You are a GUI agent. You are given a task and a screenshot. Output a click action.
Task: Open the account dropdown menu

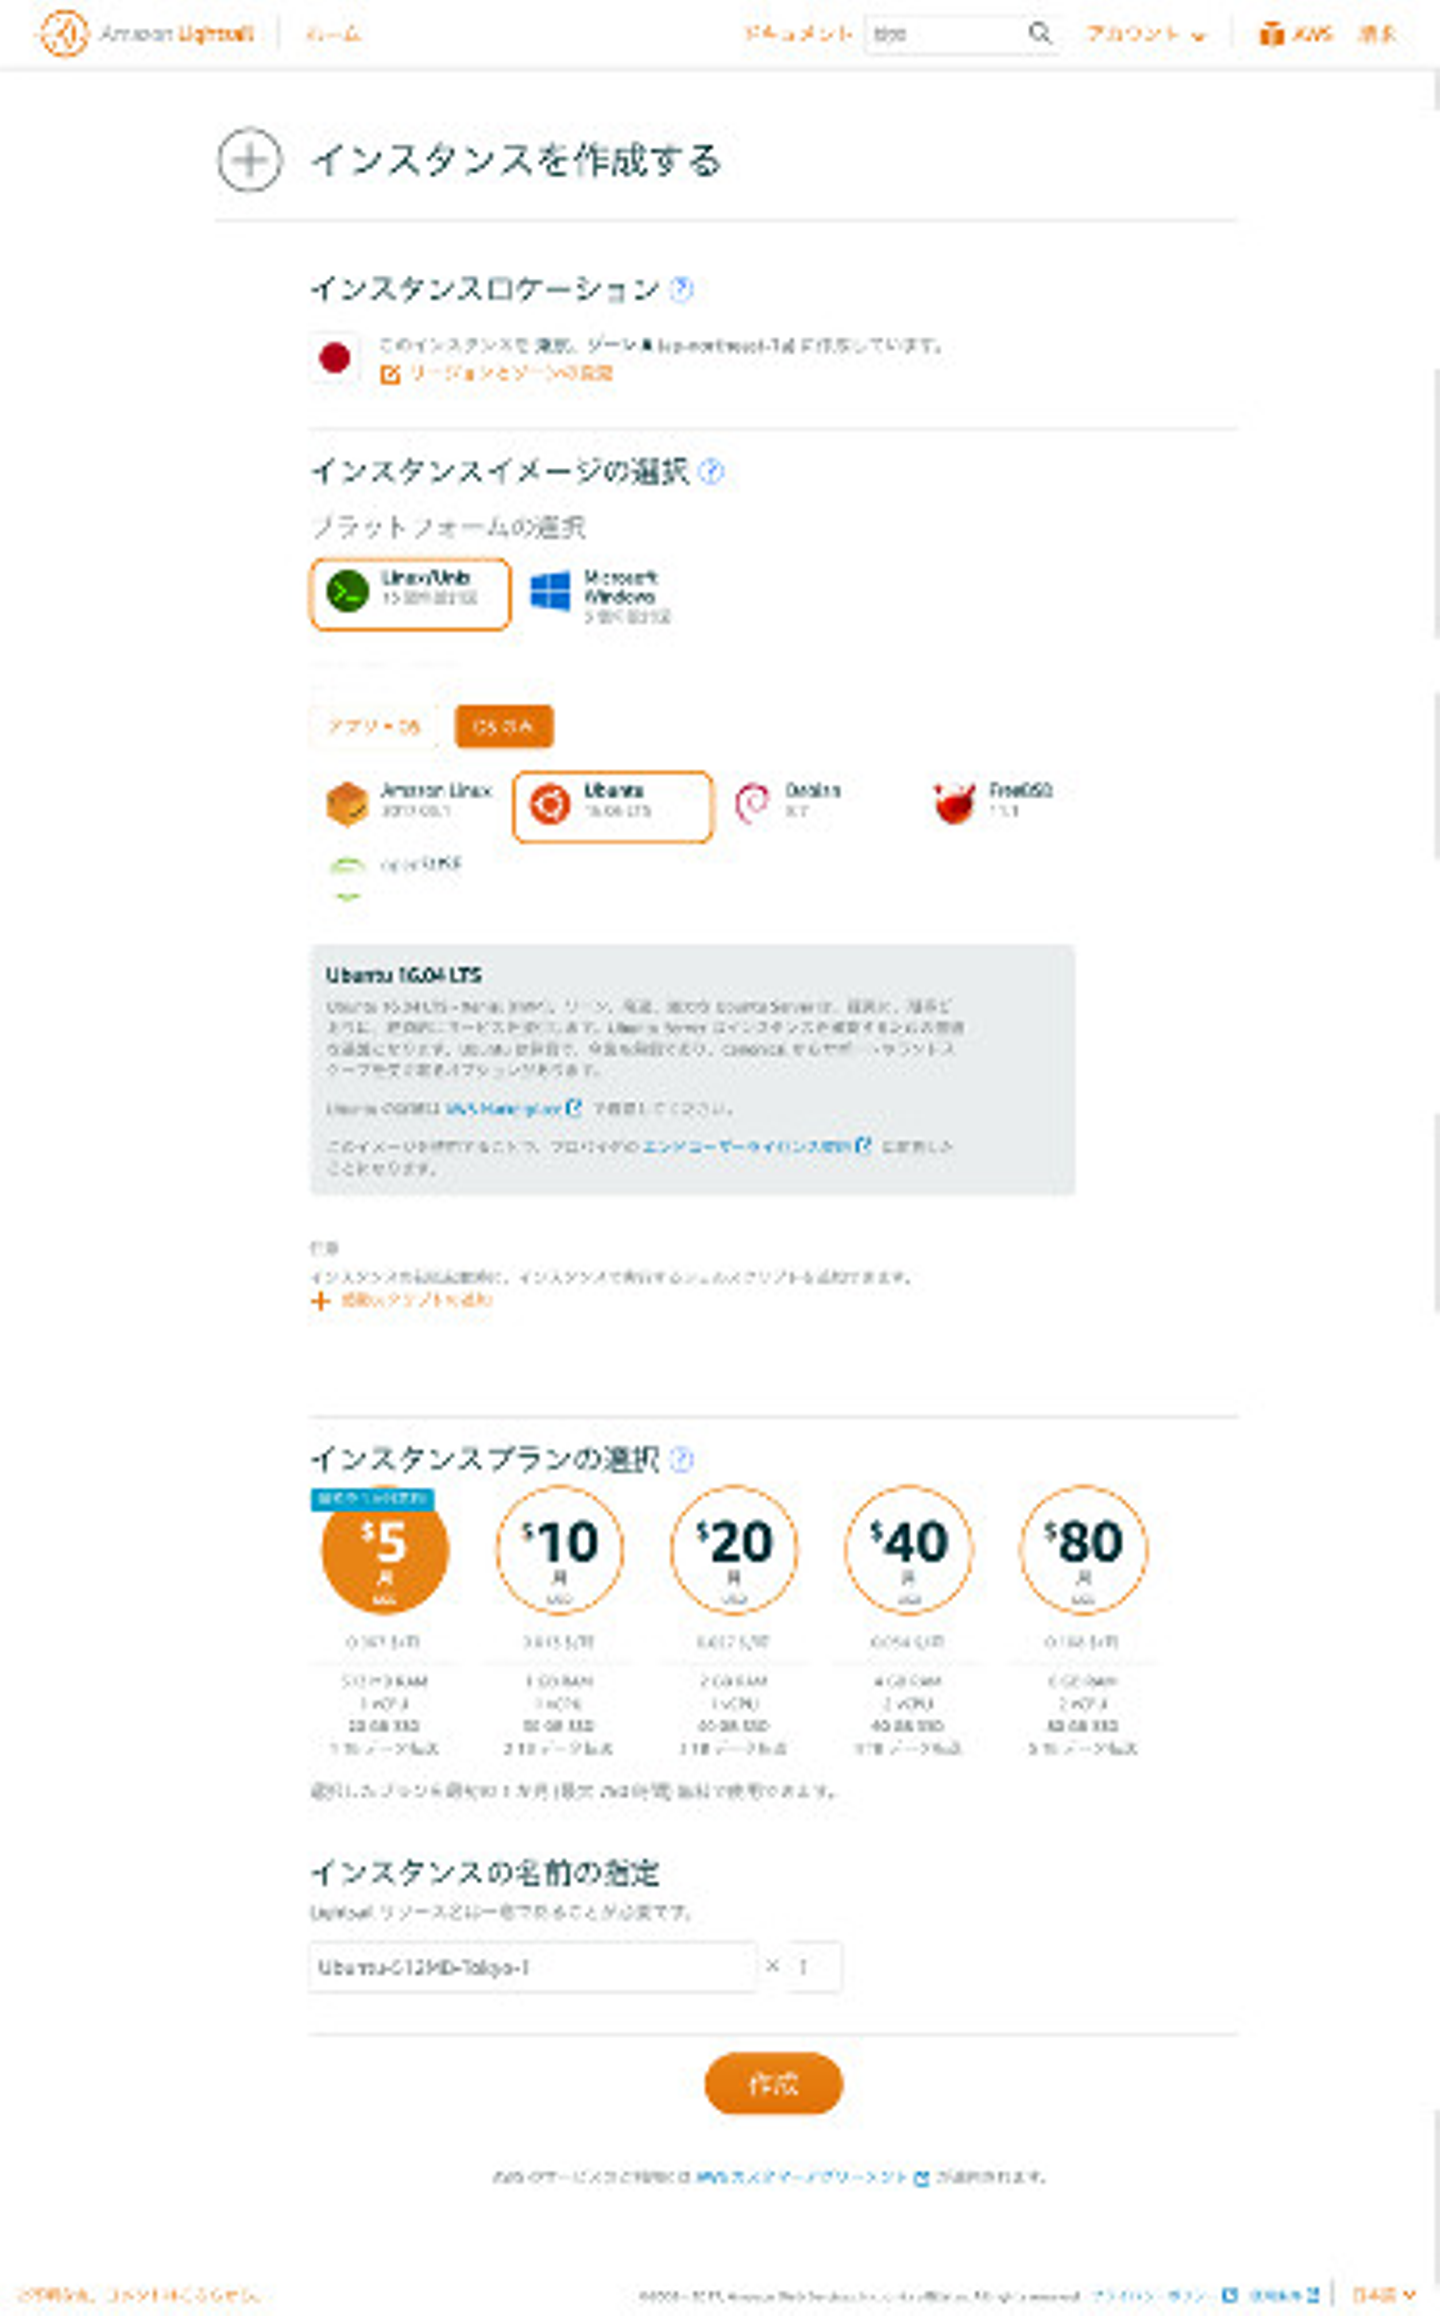tap(1146, 34)
